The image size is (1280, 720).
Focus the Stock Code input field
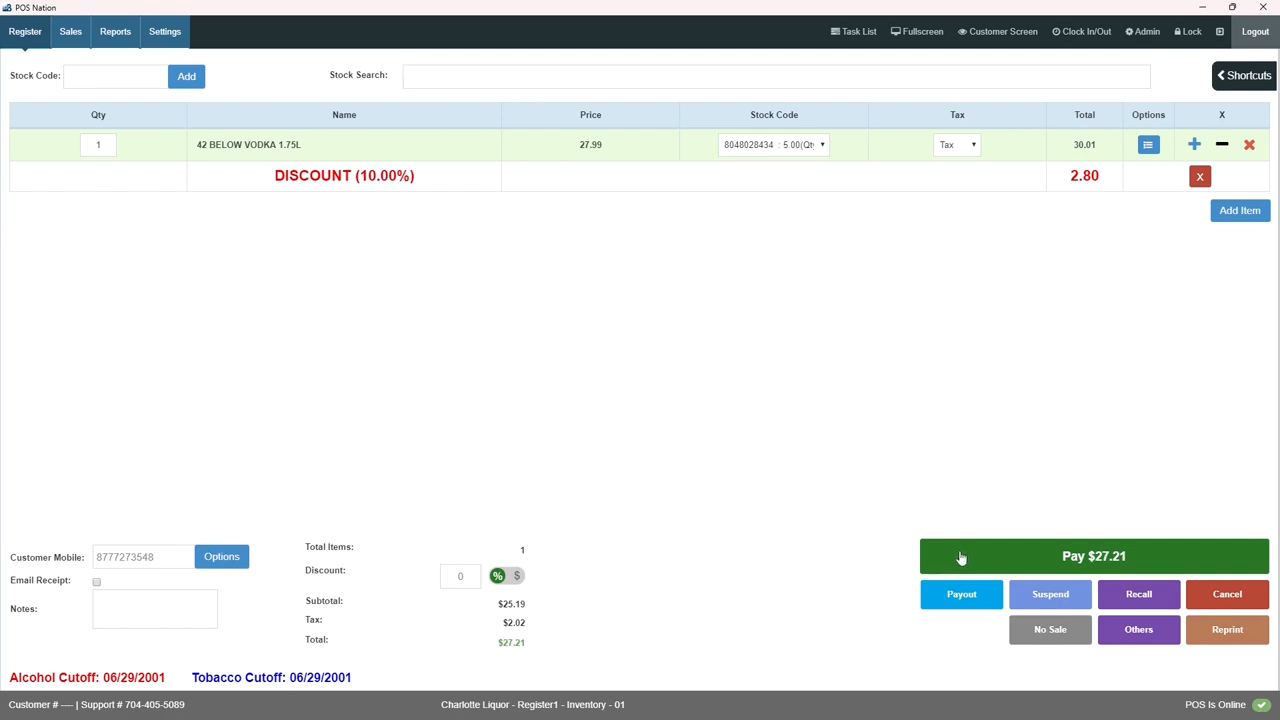115,76
